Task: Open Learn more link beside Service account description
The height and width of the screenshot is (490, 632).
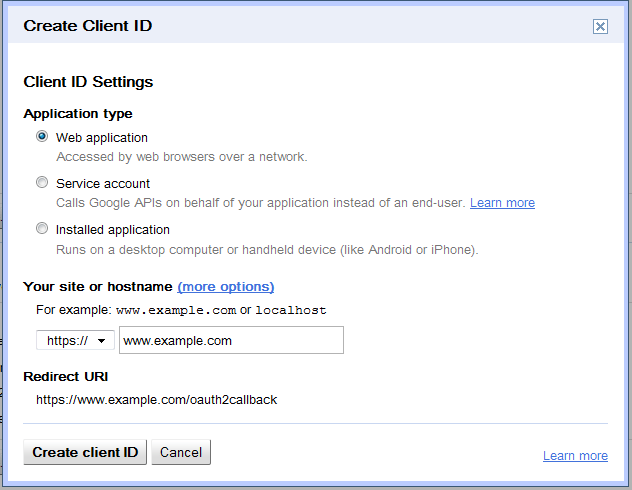Action: click(x=502, y=203)
